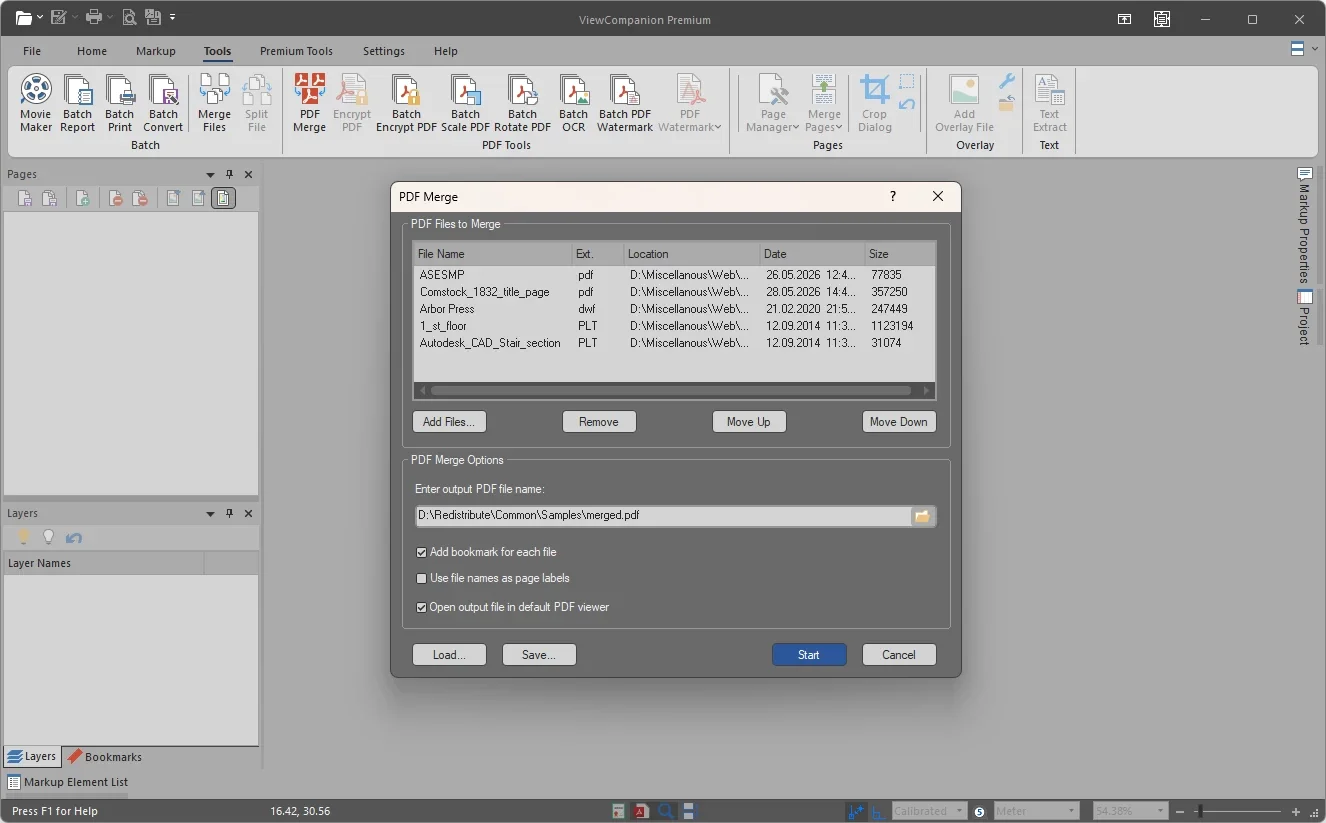Viewport: 1326px width, 823px height.
Task: Select the Arbor Press file row
Action: click(674, 309)
